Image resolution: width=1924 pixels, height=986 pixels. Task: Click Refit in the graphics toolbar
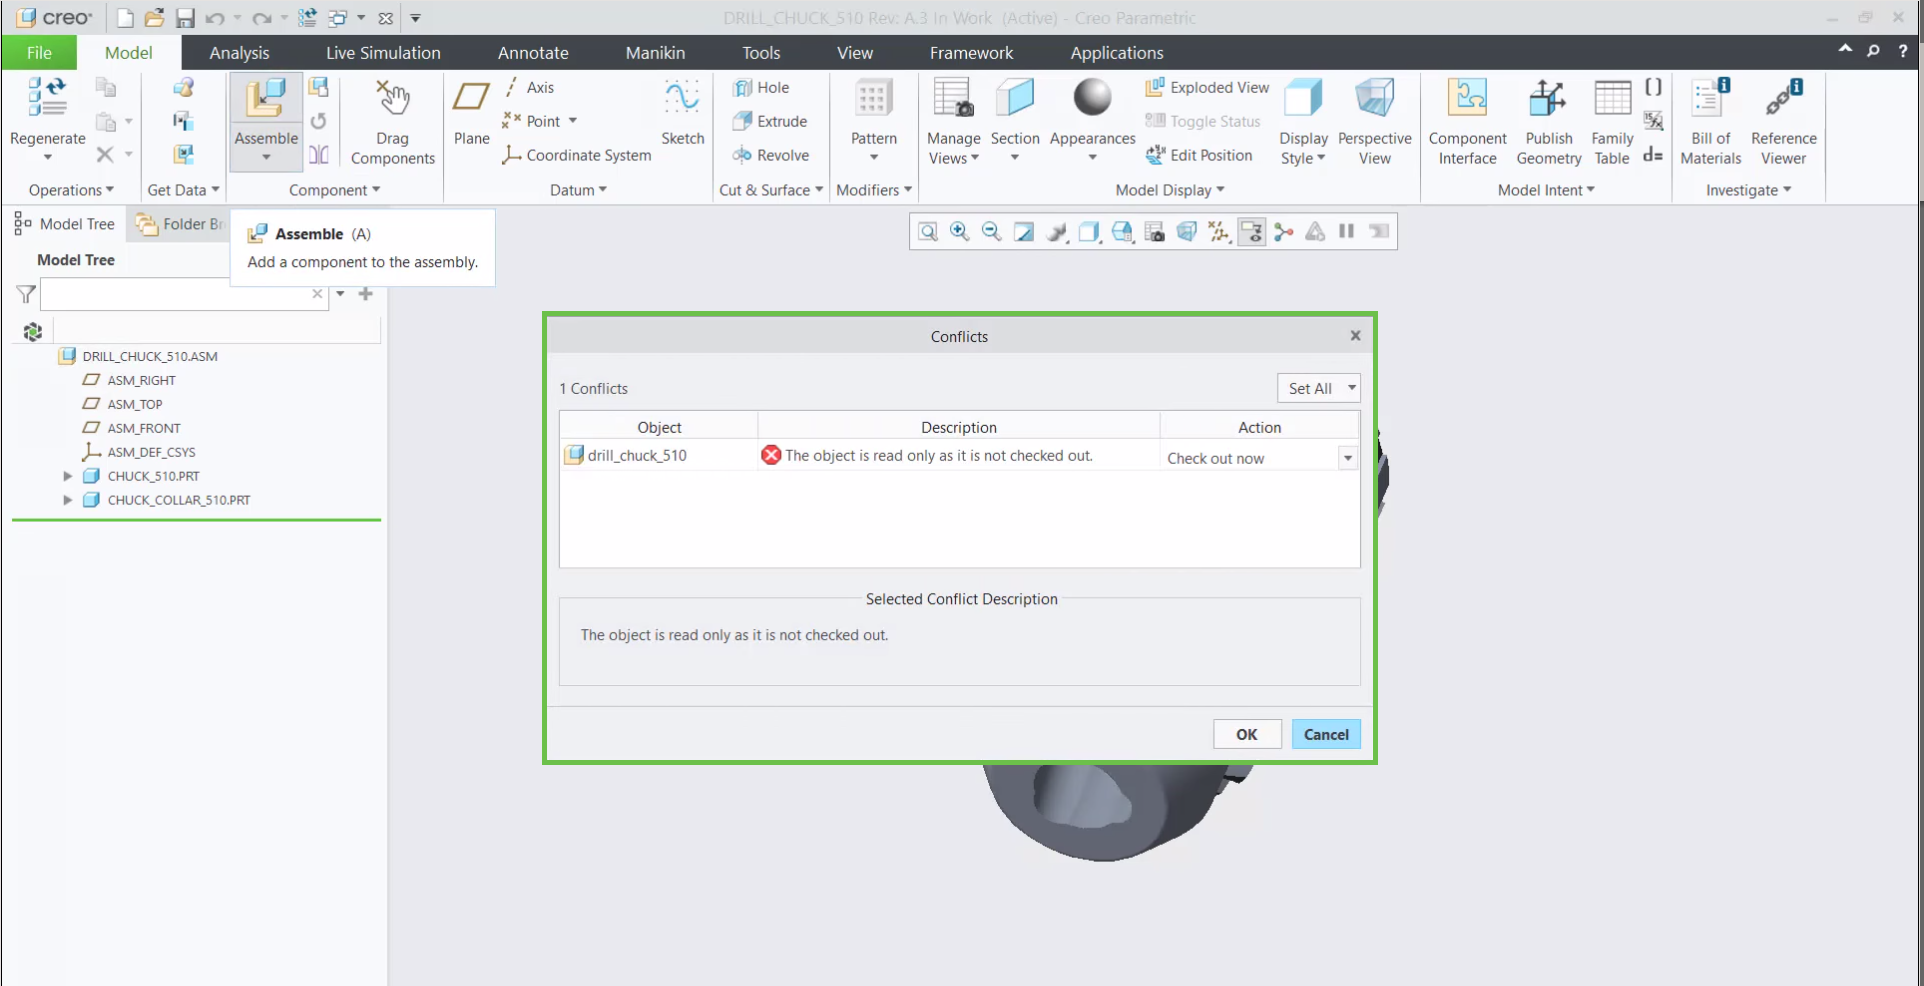click(x=928, y=232)
